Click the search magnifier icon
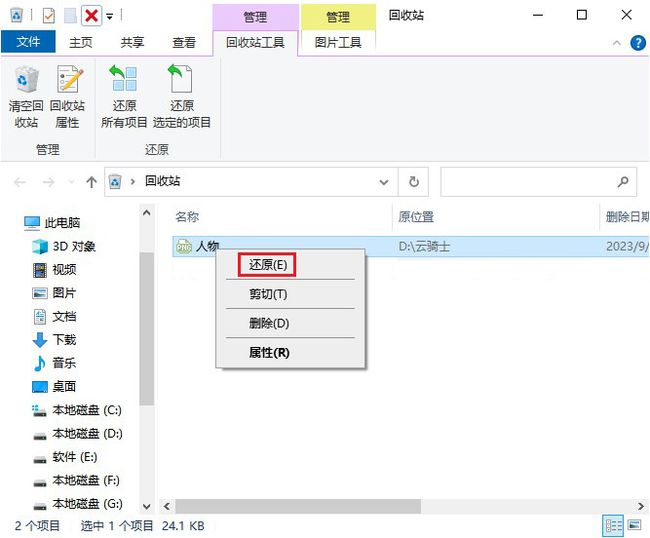Screen dimensions: 650x538 pyautogui.click(x=623, y=182)
